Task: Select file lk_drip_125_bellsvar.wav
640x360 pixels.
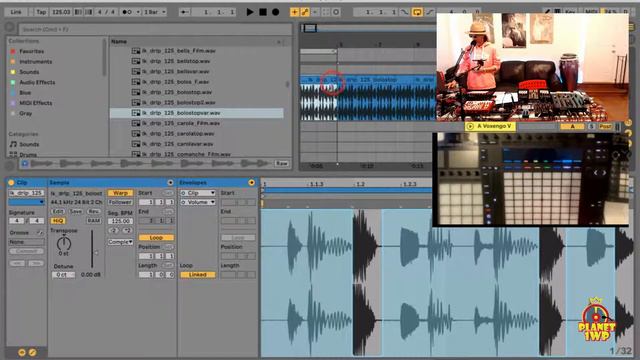Action: coord(176,71)
